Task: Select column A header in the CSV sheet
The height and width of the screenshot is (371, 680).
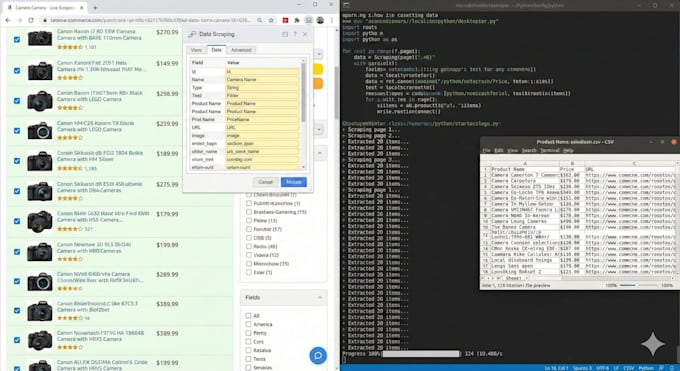Action: [525, 164]
